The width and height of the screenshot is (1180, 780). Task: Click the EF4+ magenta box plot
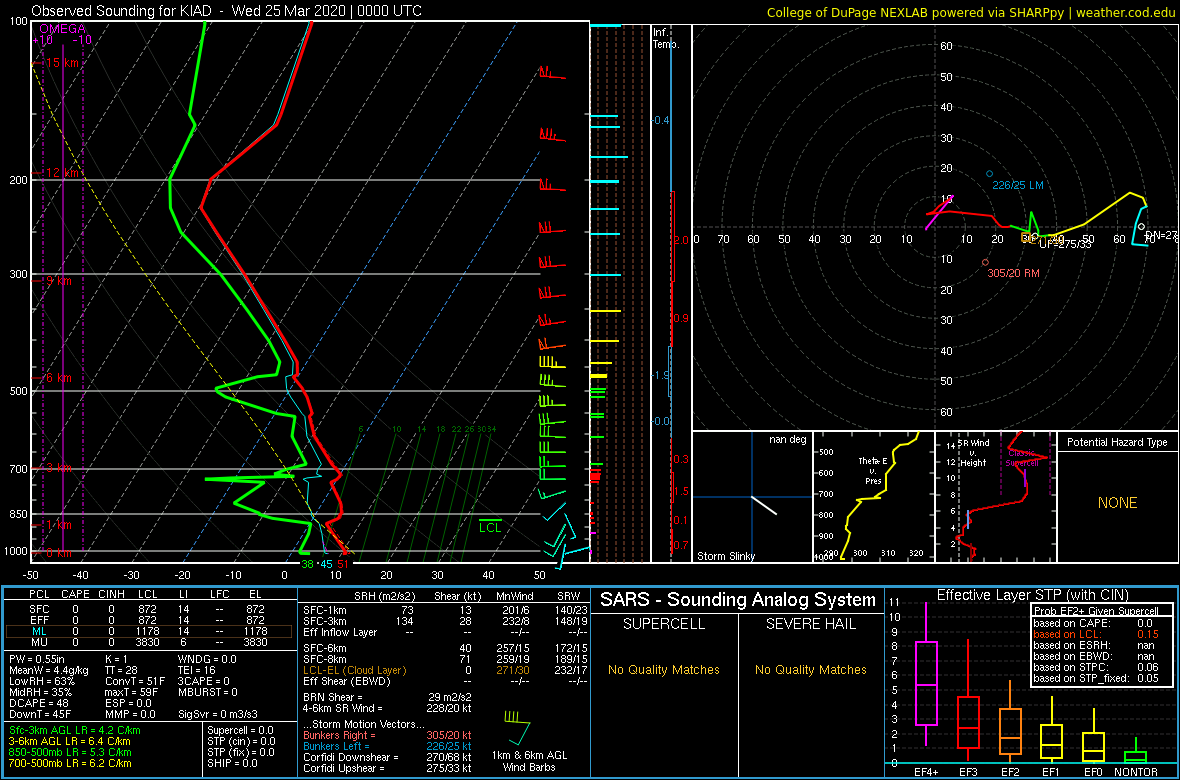925,674
